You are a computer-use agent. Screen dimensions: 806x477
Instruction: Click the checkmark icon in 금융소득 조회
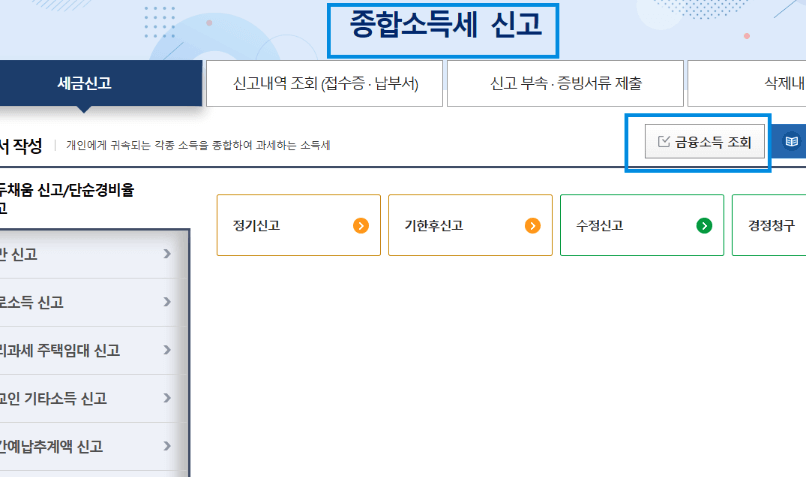coord(664,141)
